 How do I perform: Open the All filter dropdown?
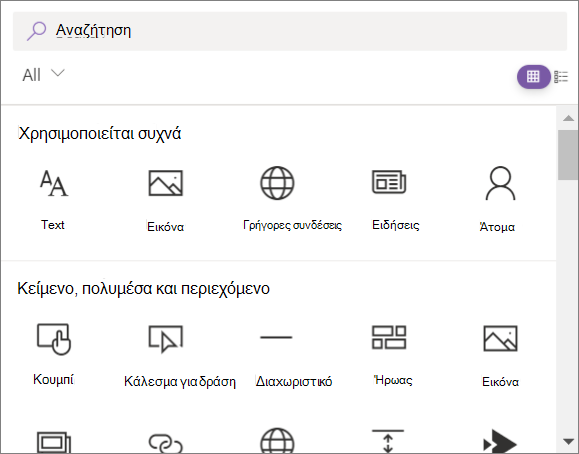pos(43,75)
